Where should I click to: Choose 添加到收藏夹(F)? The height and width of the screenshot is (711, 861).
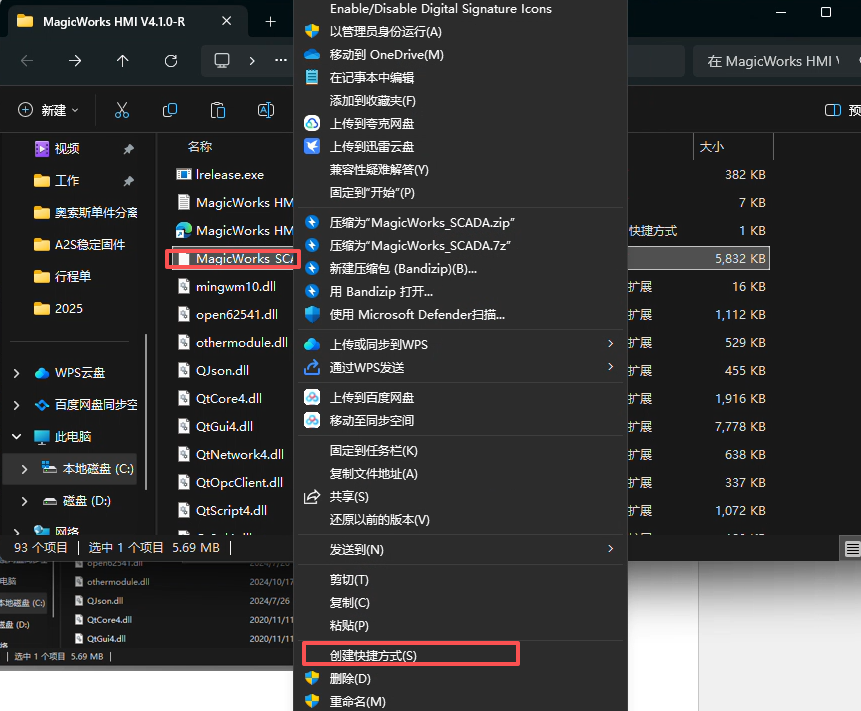460,100
